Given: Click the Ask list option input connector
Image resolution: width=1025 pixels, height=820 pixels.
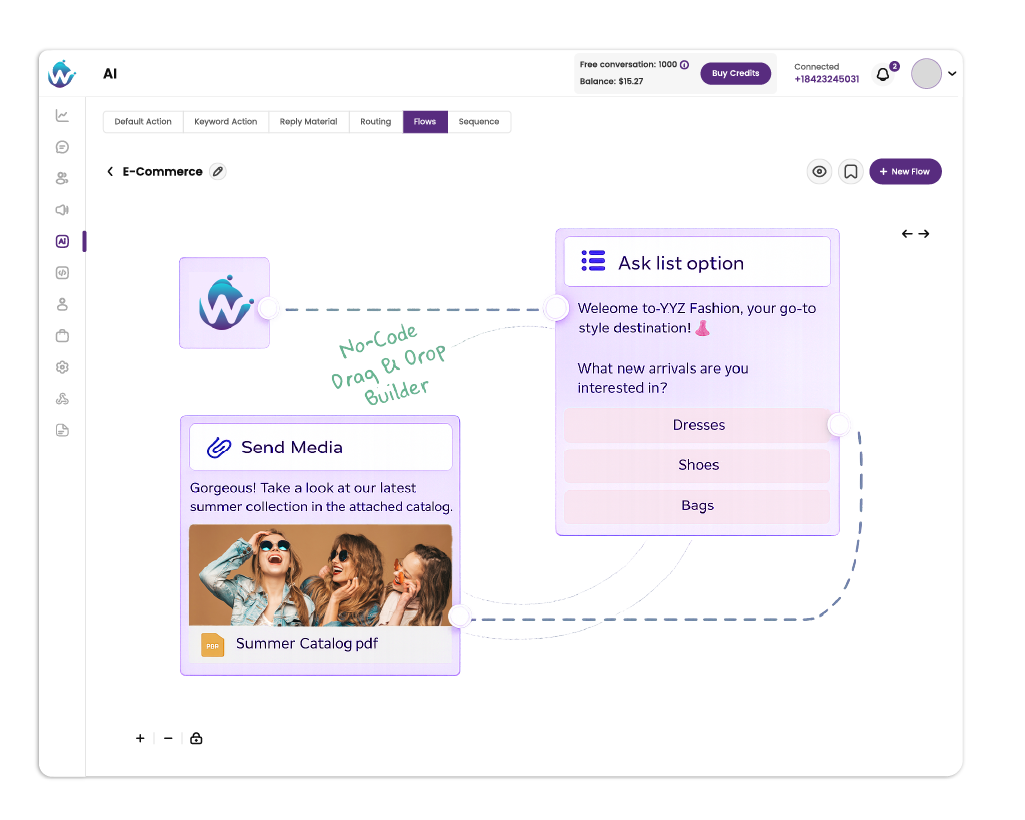Looking at the screenshot, I should [x=556, y=308].
